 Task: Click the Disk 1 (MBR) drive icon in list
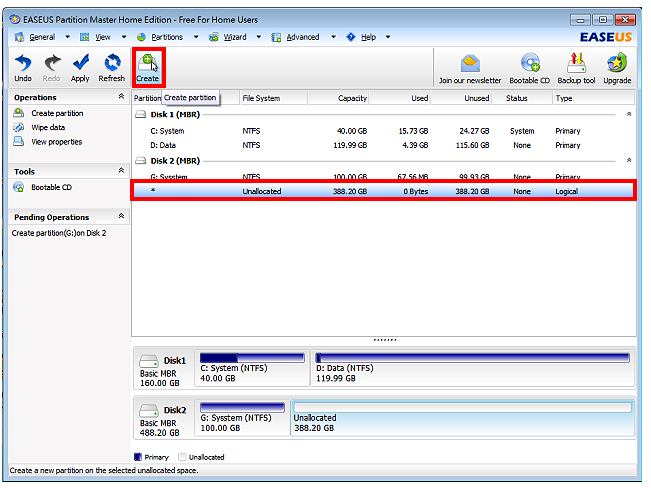tap(141, 114)
